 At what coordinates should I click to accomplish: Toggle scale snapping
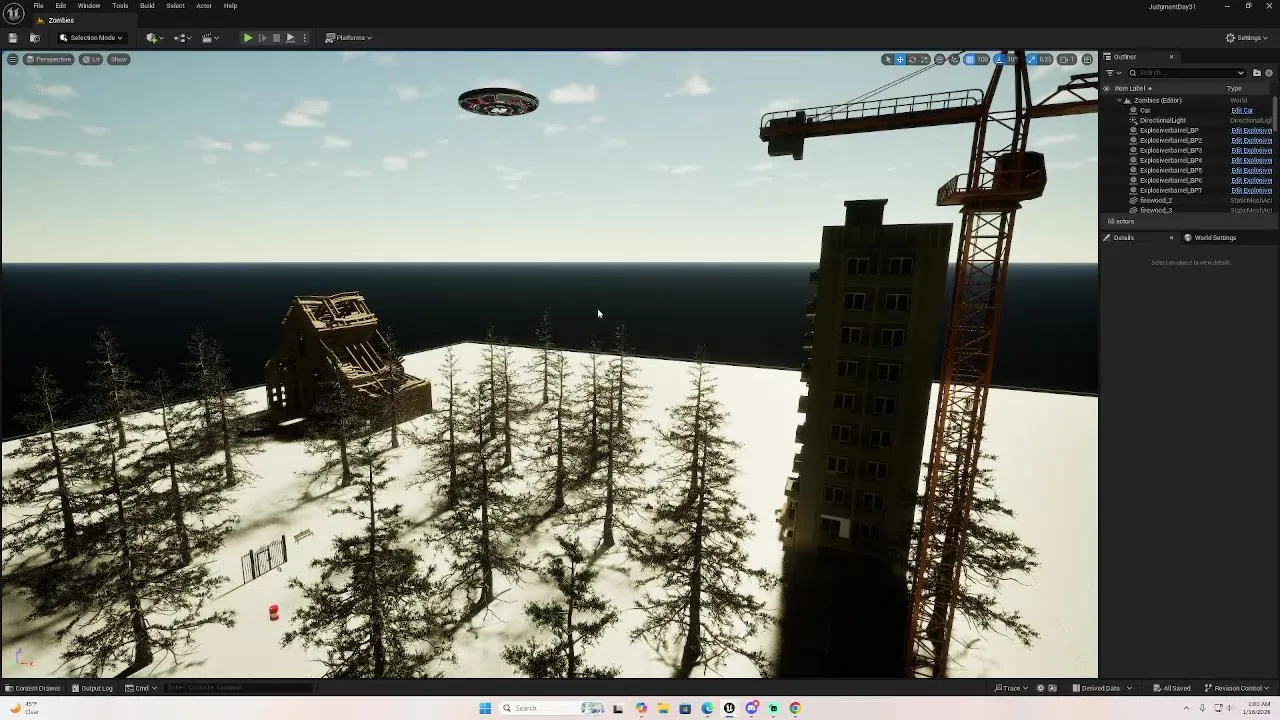click(1032, 59)
